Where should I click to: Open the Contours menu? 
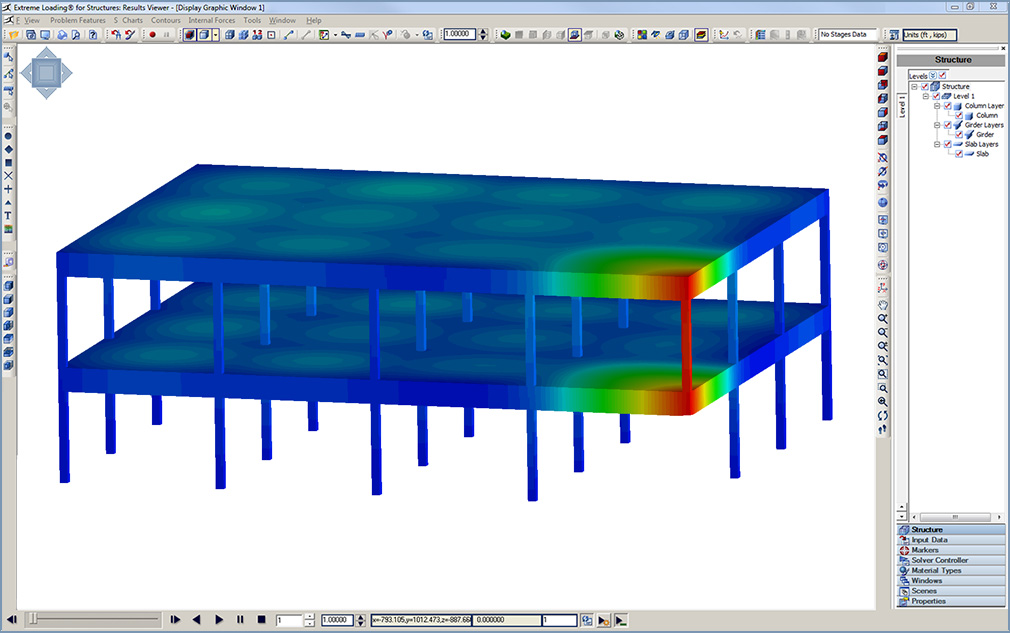[x=165, y=20]
